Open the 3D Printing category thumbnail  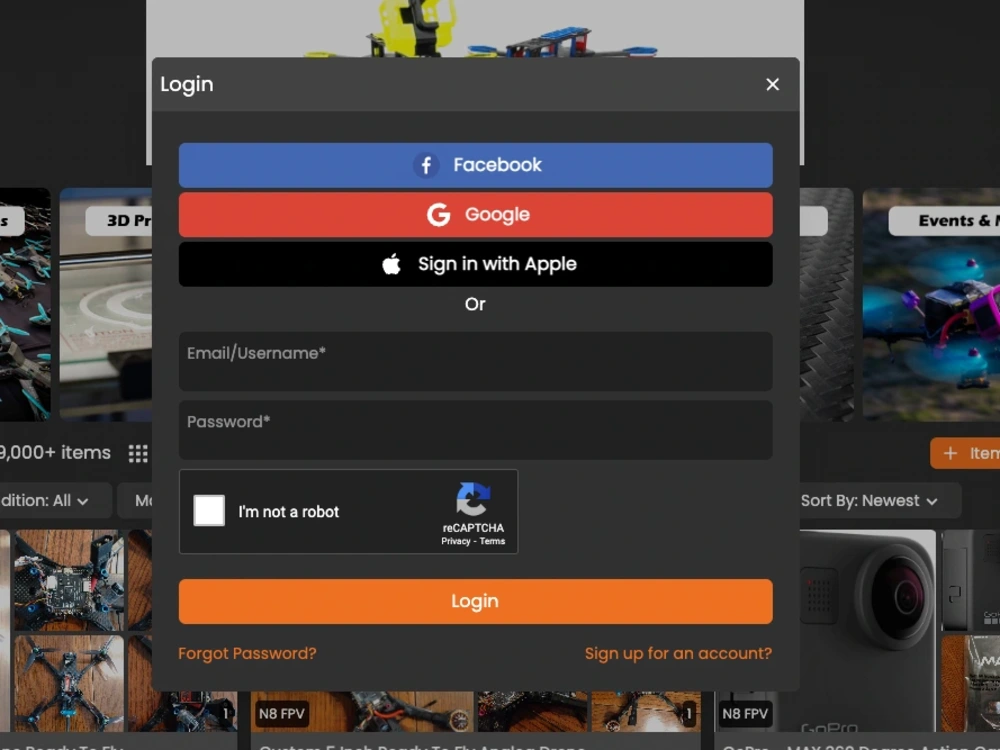106,304
